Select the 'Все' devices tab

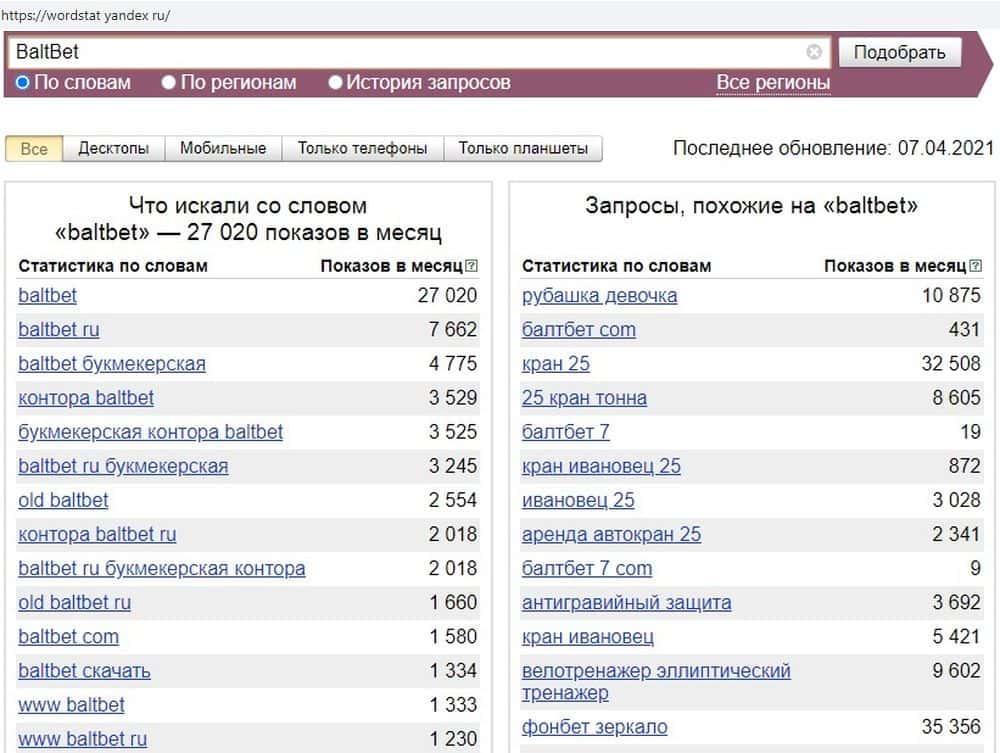pos(34,148)
